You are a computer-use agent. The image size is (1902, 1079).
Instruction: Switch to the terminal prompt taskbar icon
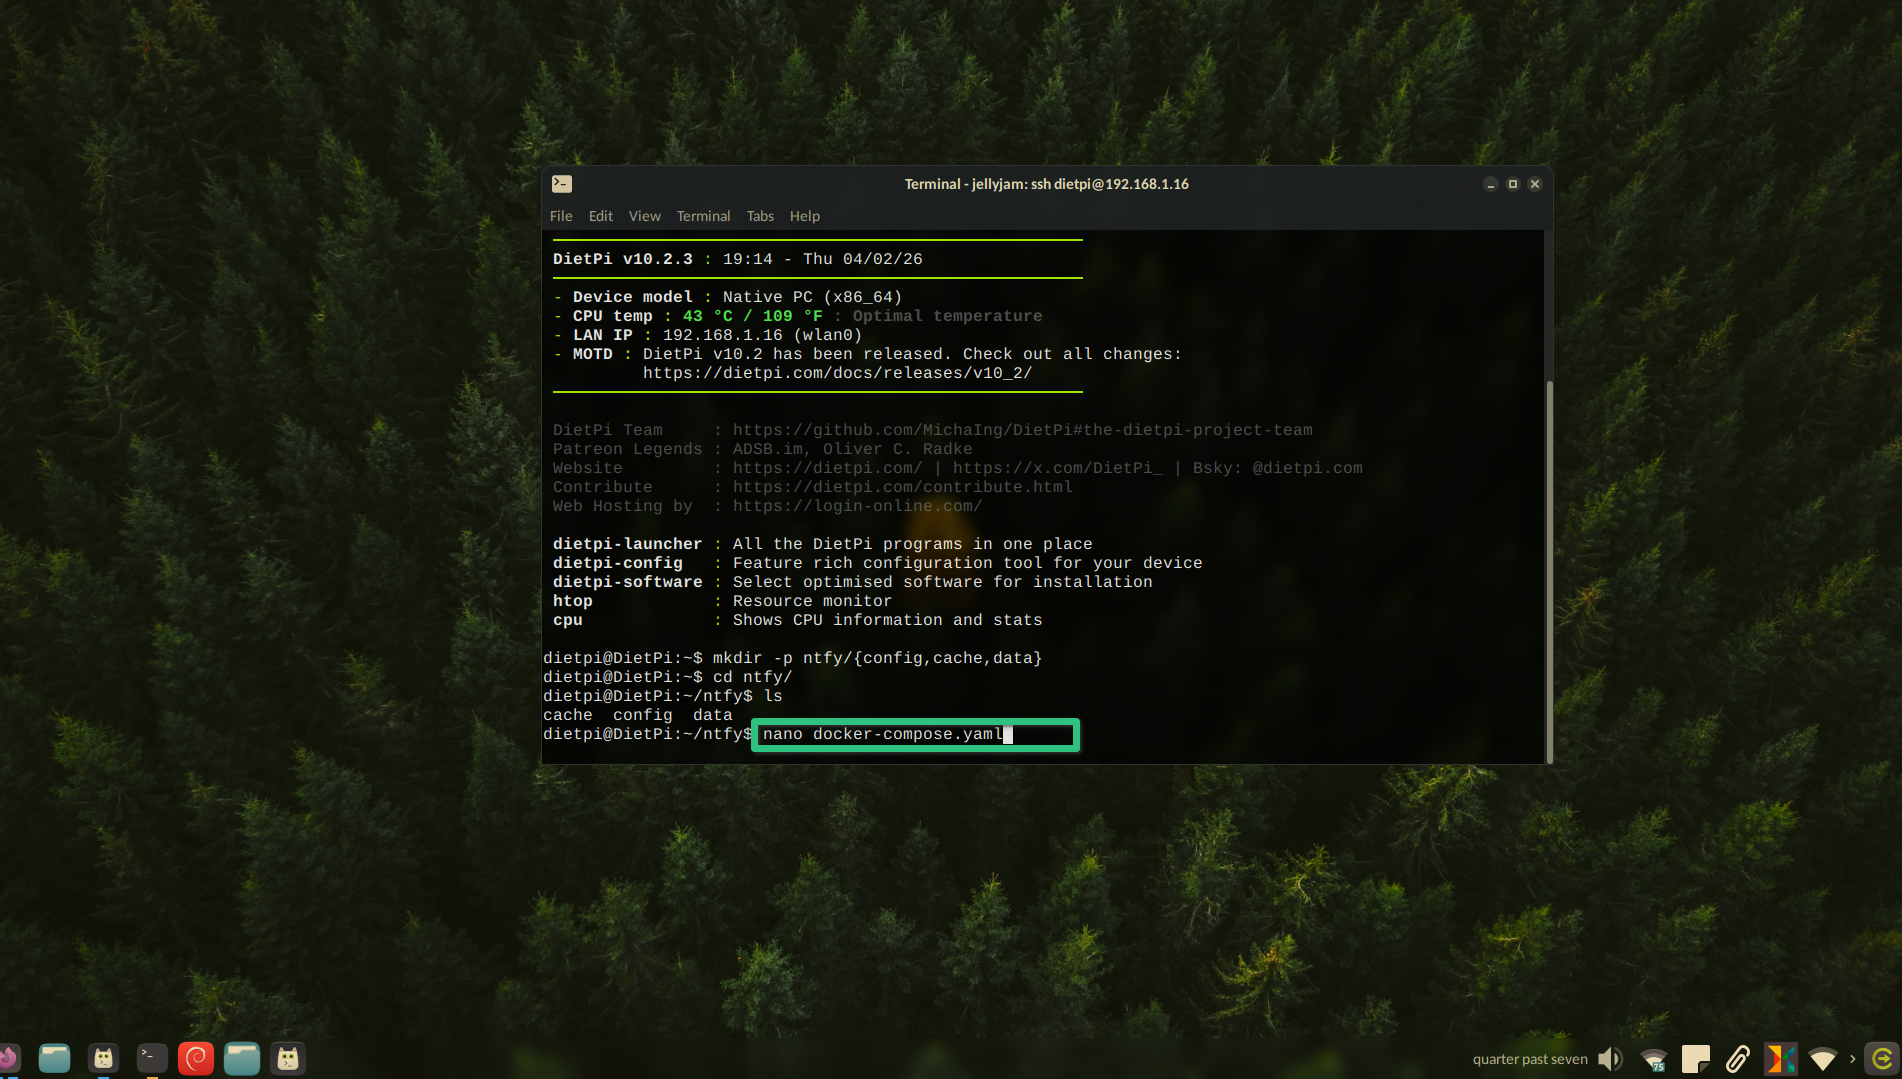pyautogui.click(x=151, y=1058)
